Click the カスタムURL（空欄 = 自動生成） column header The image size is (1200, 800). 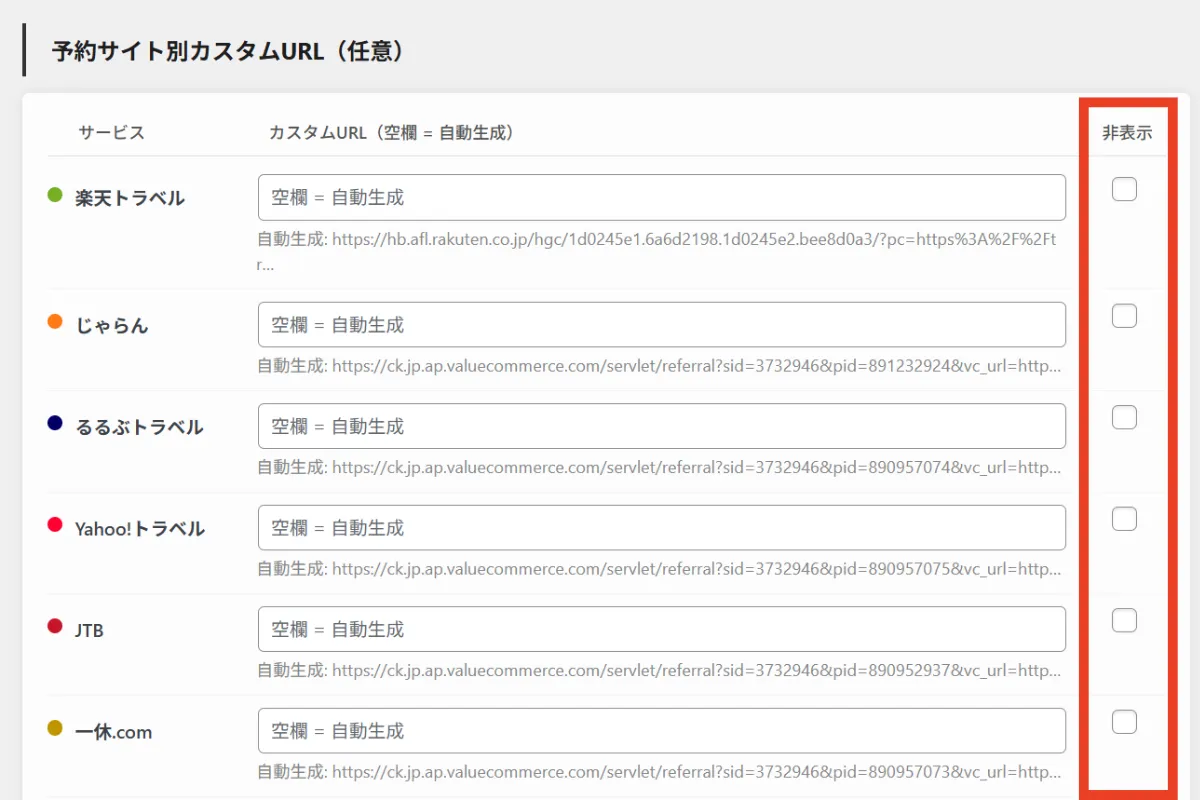[392, 133]
